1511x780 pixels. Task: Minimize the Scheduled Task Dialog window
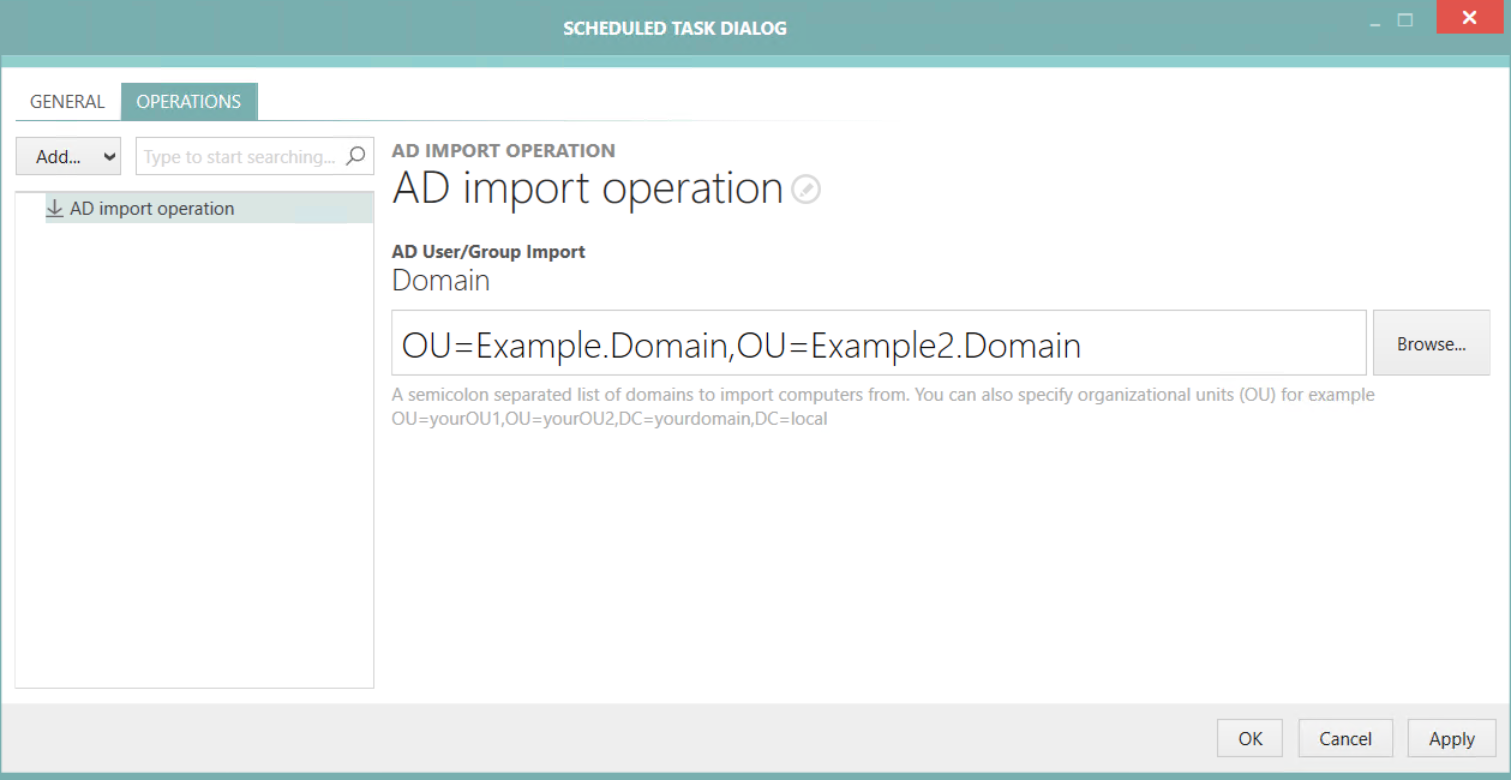click(1376, 22)
